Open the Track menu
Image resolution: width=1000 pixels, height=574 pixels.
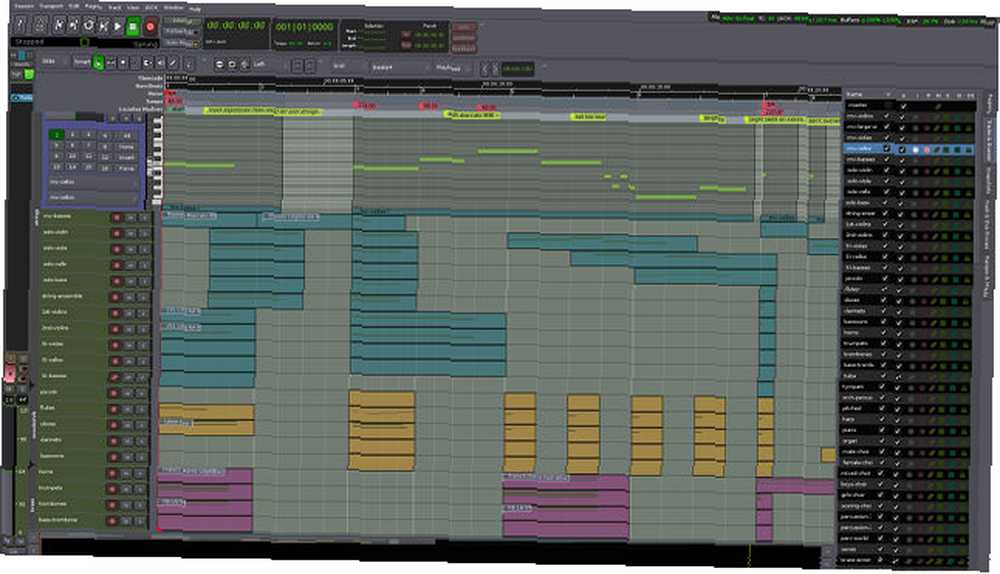(x=115, y=7)
